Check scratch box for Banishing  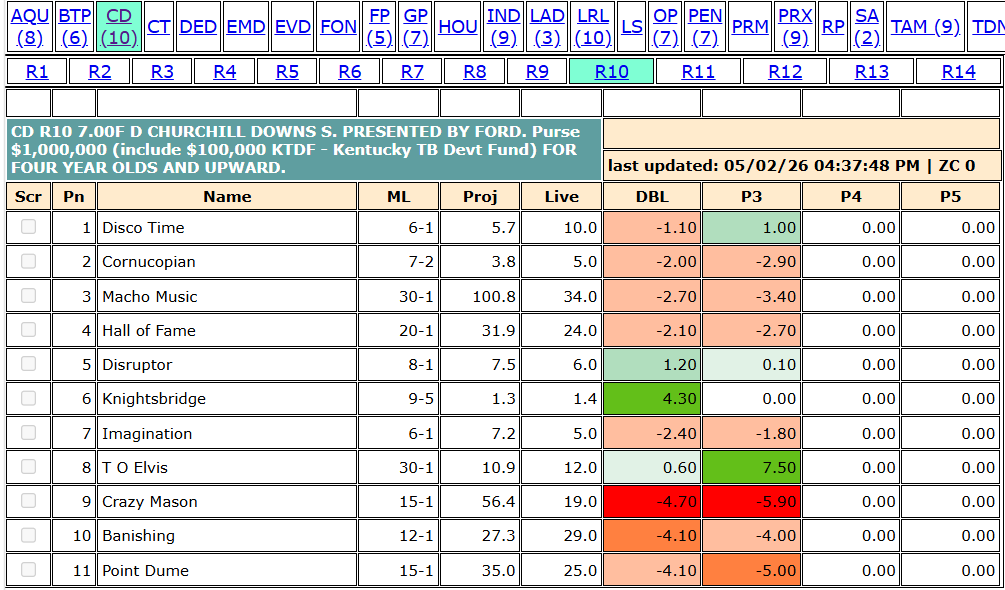[x=28, y=535]
